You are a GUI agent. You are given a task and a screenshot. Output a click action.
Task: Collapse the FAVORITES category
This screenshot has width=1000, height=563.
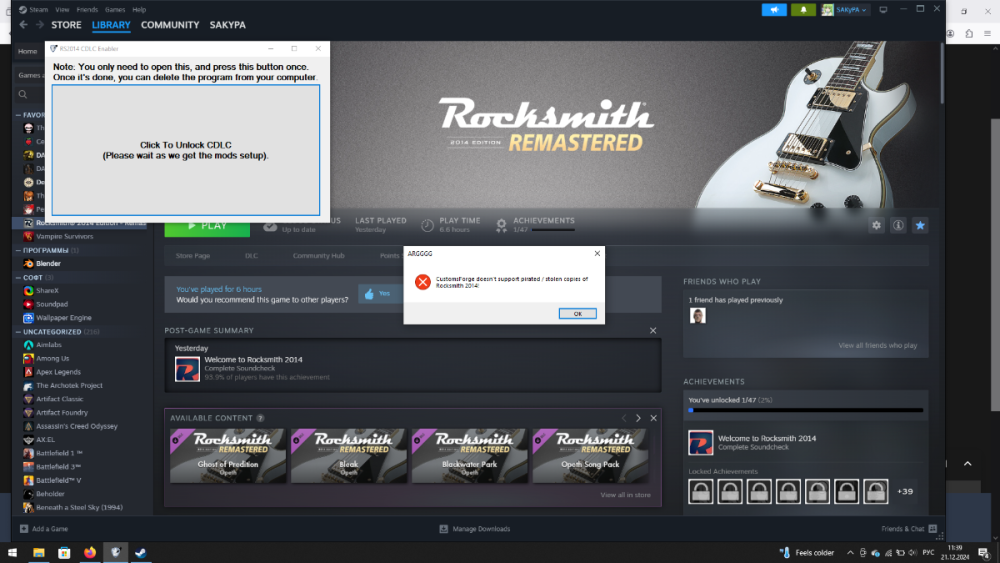(x=18, y=115)
